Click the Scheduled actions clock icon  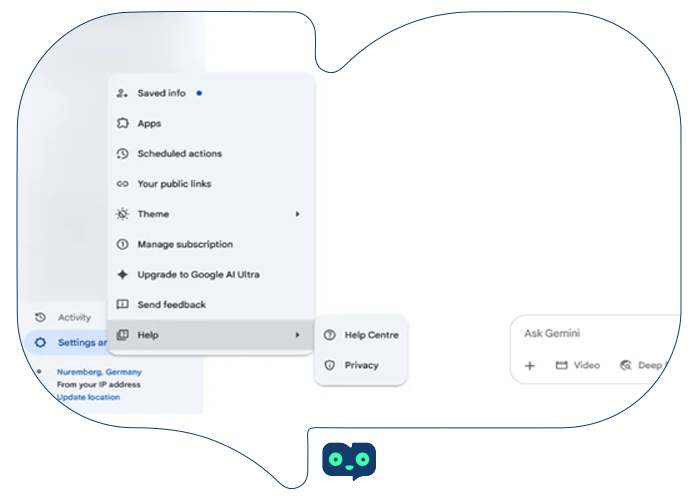122,154
